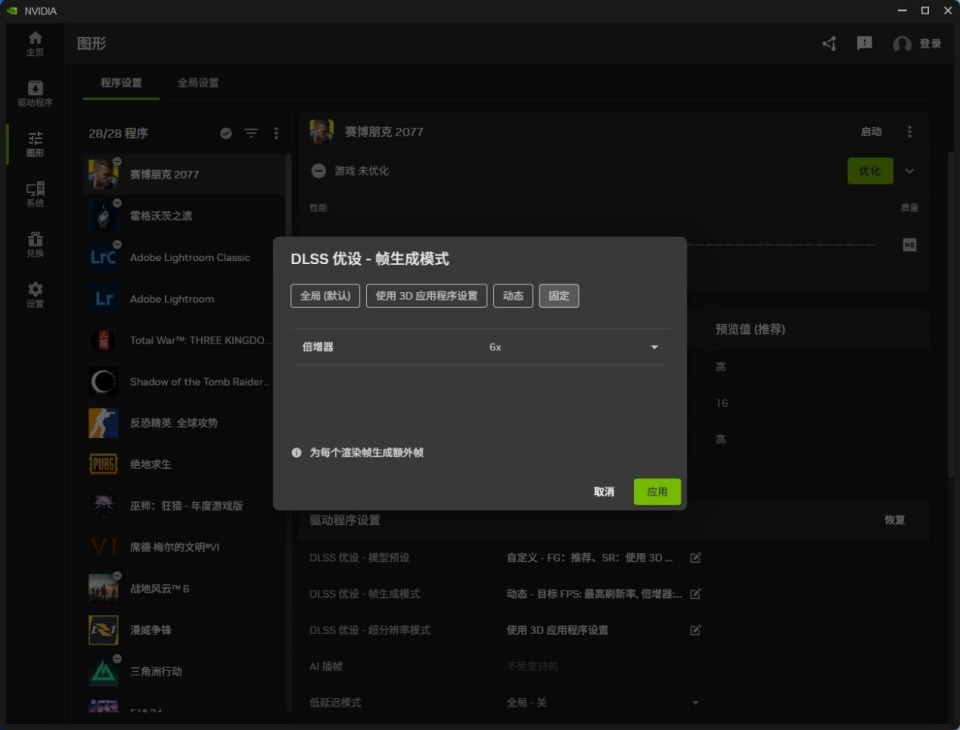Select 动态 mode in DLSS dialog
The width and height of the screenshot is (960, 730).
click(x=513, y=295)
